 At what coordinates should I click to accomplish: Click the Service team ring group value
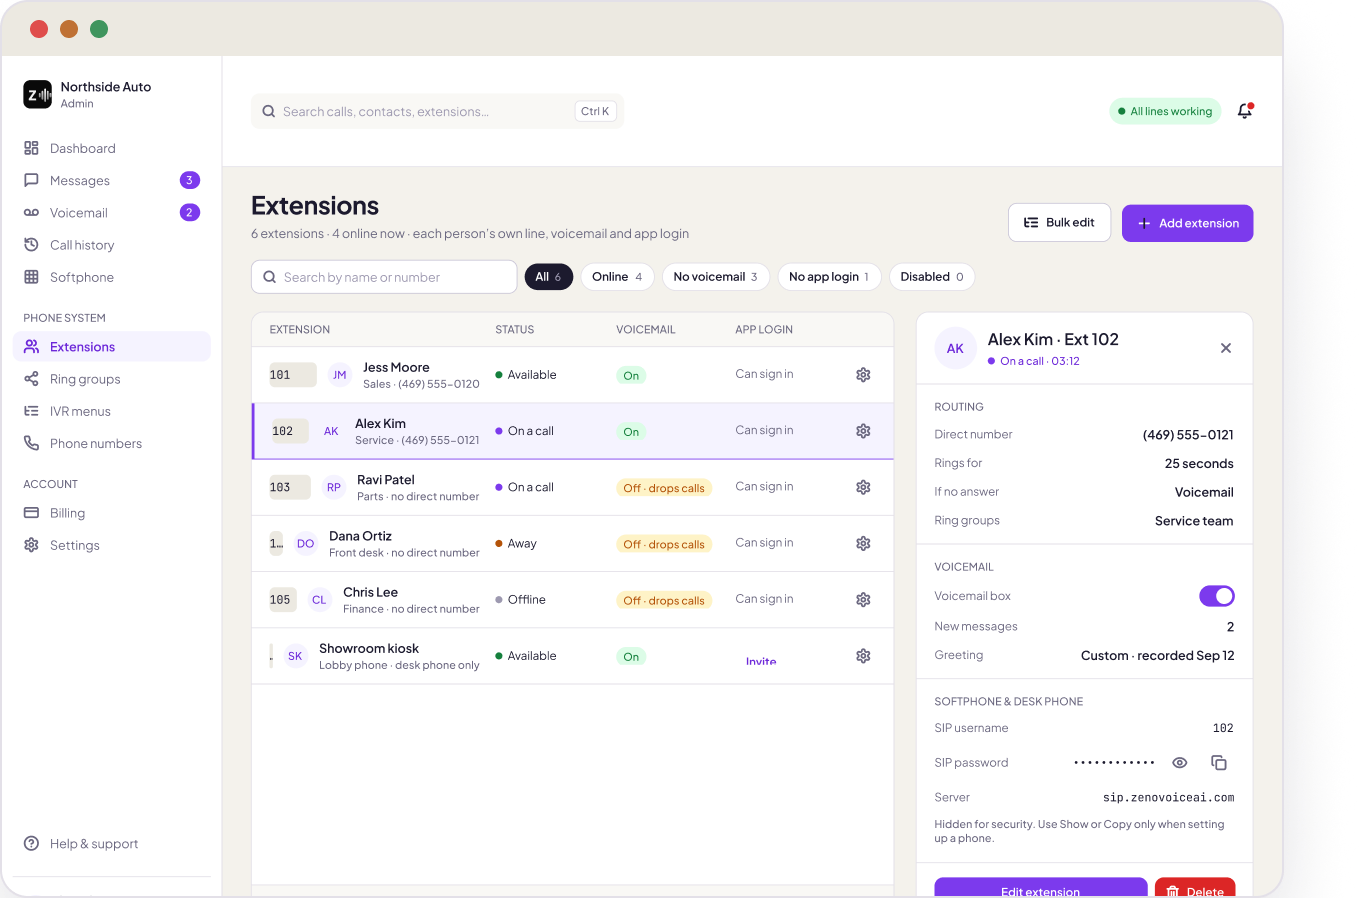click(x=1194, y=521)
